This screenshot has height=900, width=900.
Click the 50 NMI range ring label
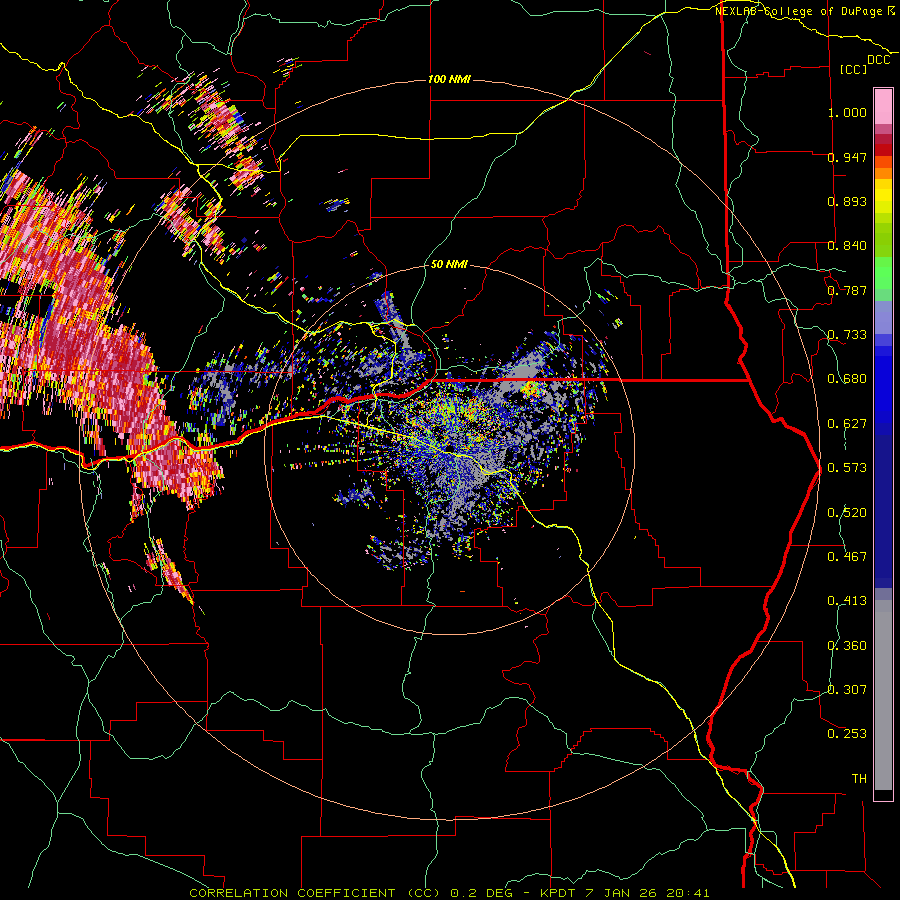click(x=449, y=264)
